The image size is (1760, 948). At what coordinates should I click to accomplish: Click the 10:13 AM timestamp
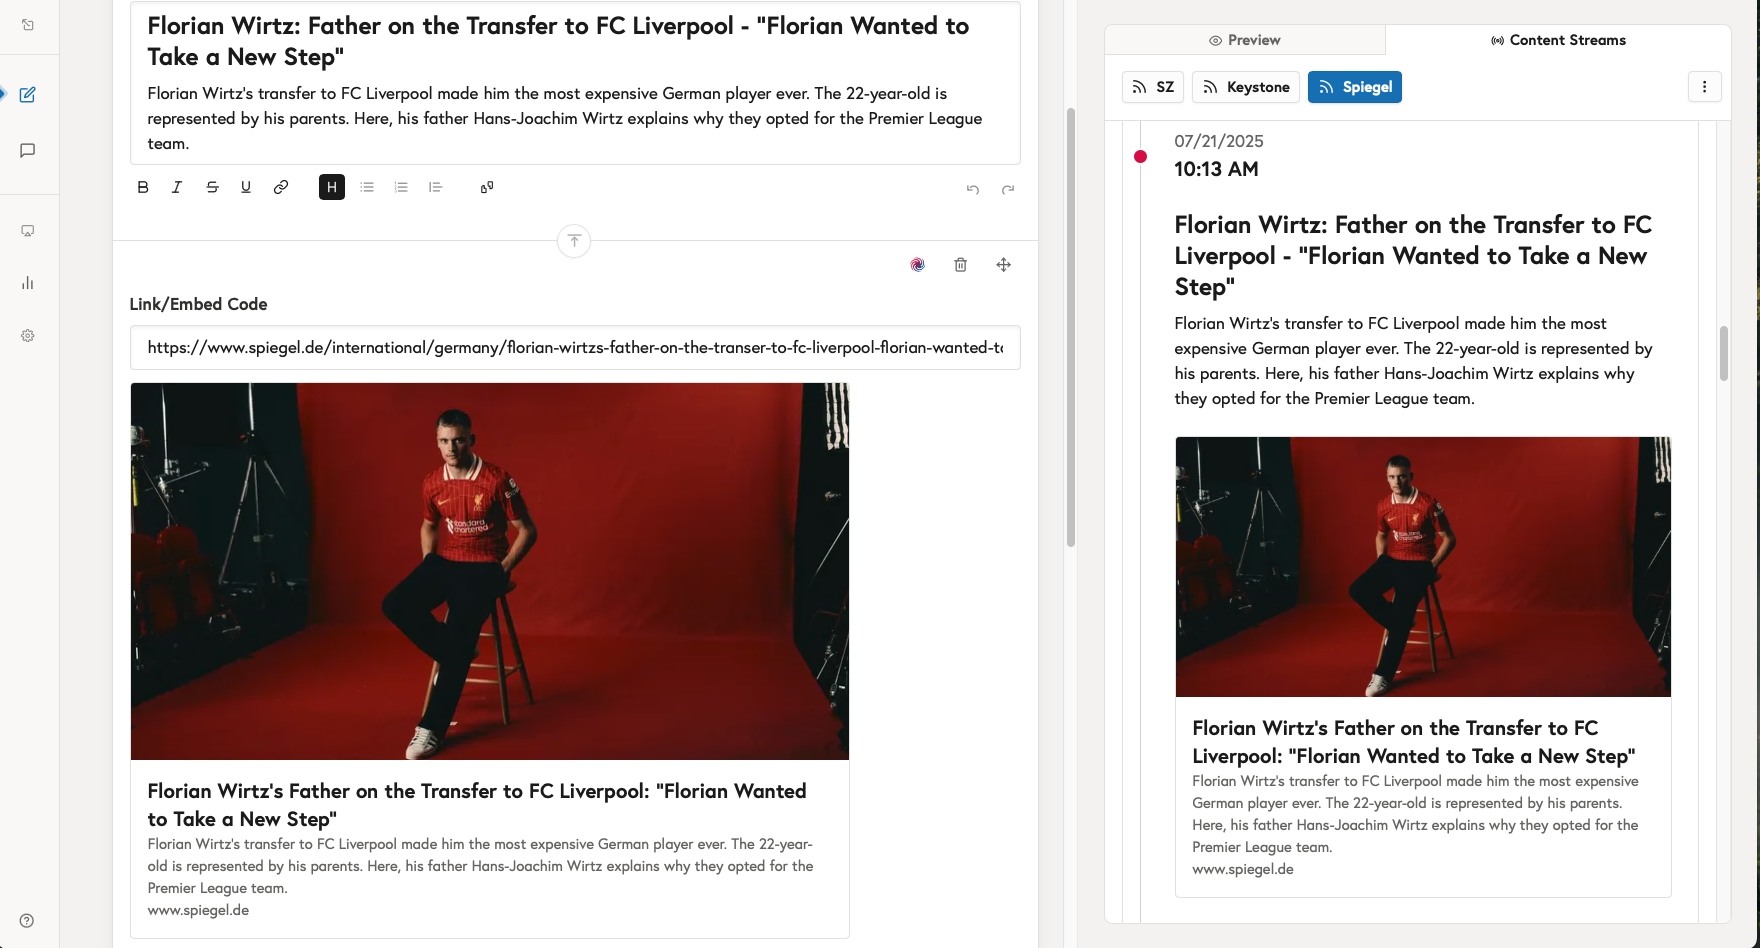tap(1216, 169)
